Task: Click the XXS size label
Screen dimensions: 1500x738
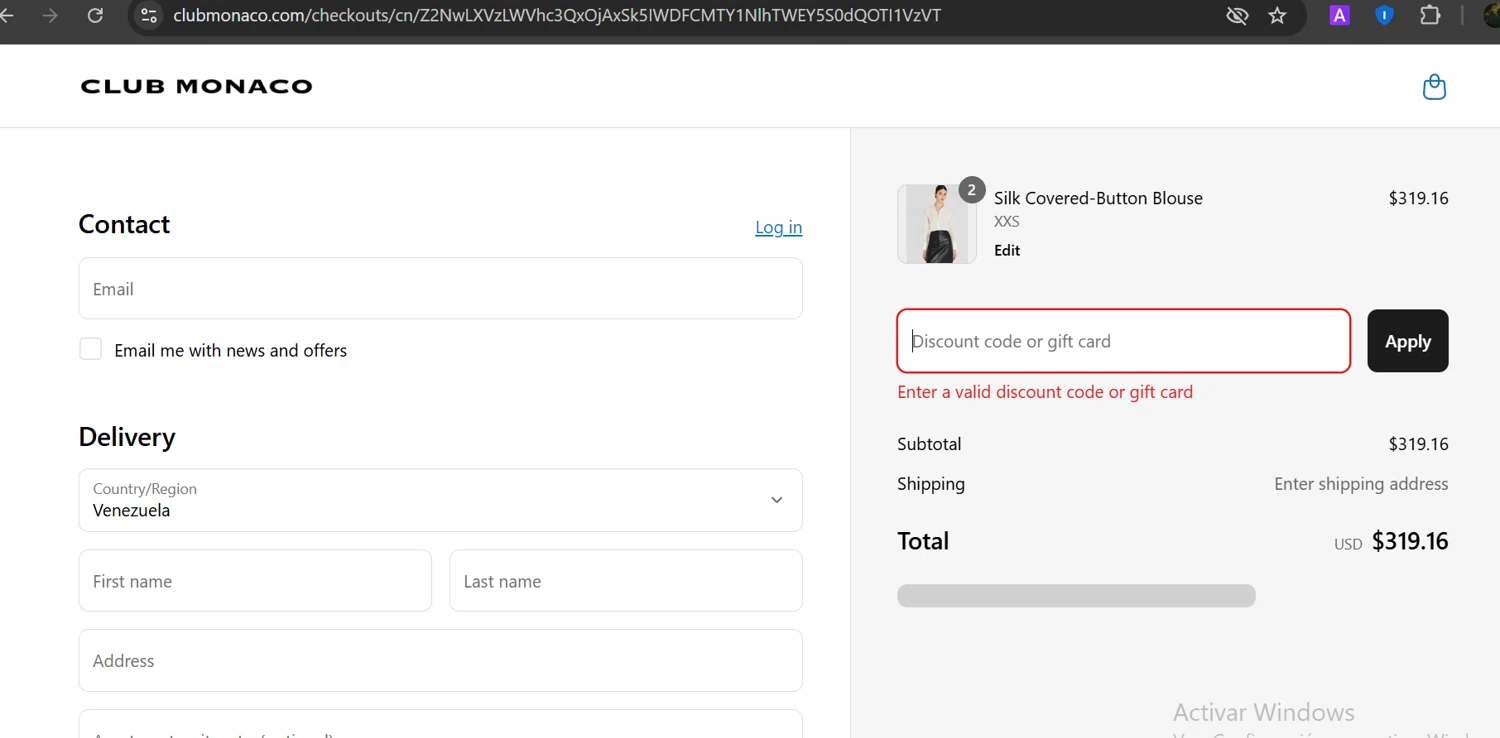Action: tap(1007, 222)
